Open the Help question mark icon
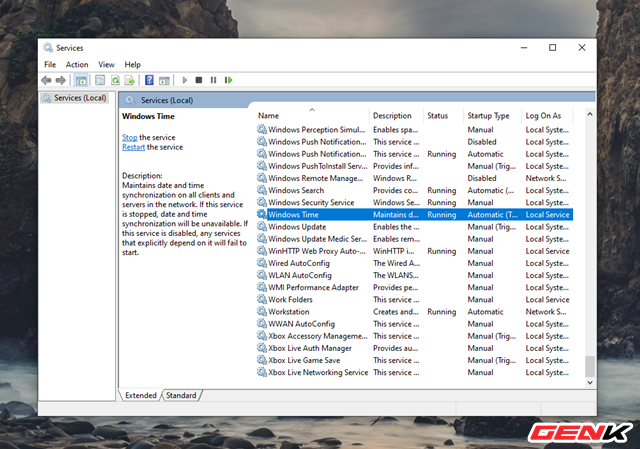This screenshot has height=449, width=640. pyautogui.click(x=149, y=80)
